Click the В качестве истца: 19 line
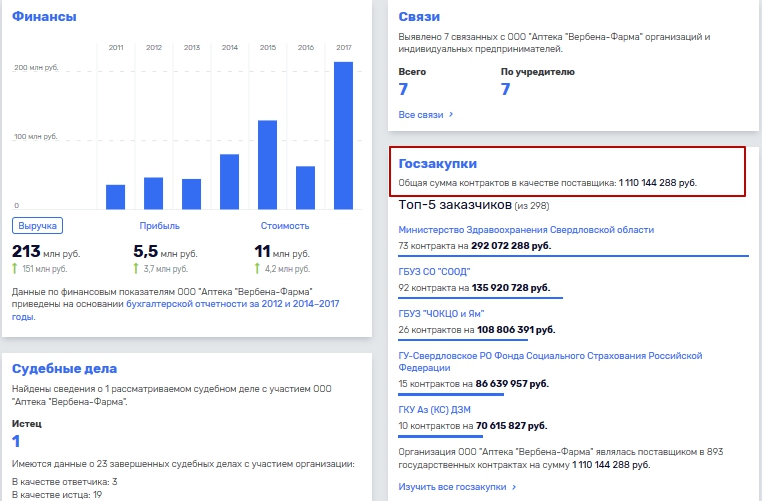 coord(57,495)
